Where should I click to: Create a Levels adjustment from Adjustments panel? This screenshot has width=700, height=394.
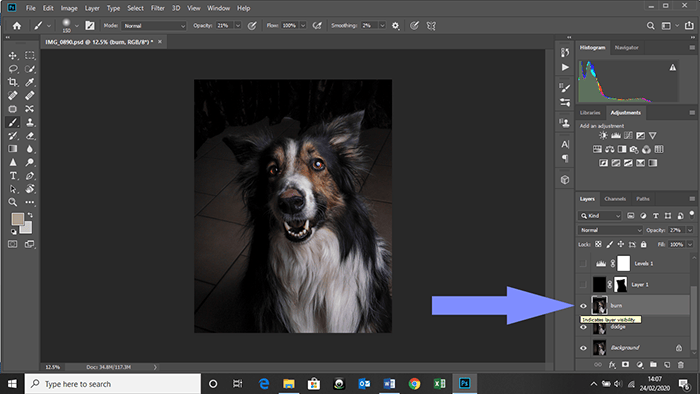coord(616,135)
